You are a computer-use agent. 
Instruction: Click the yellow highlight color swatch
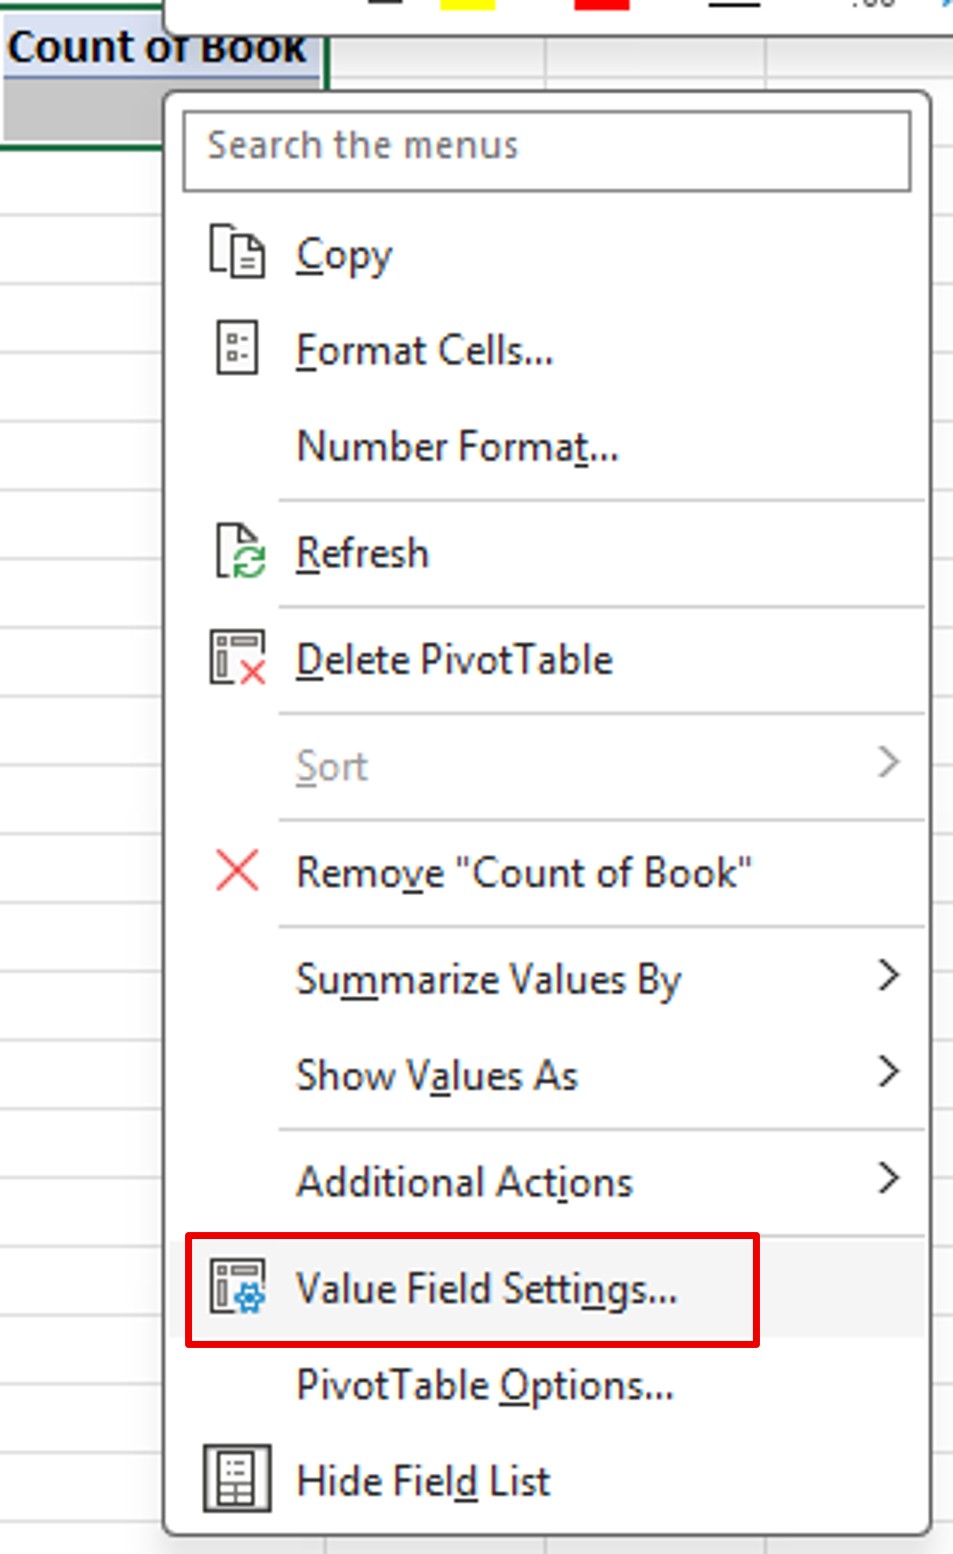coord(467,5)
